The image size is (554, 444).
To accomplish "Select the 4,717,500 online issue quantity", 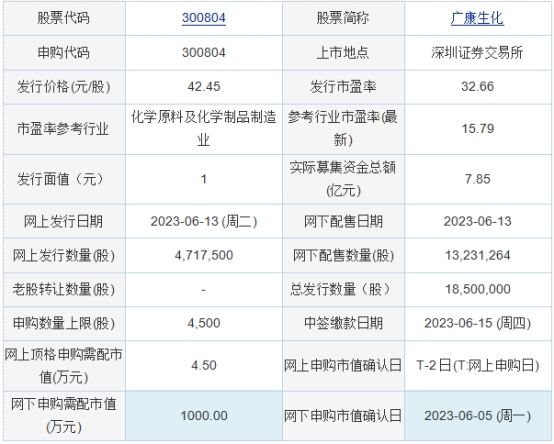I will click(x=204, y=255).
